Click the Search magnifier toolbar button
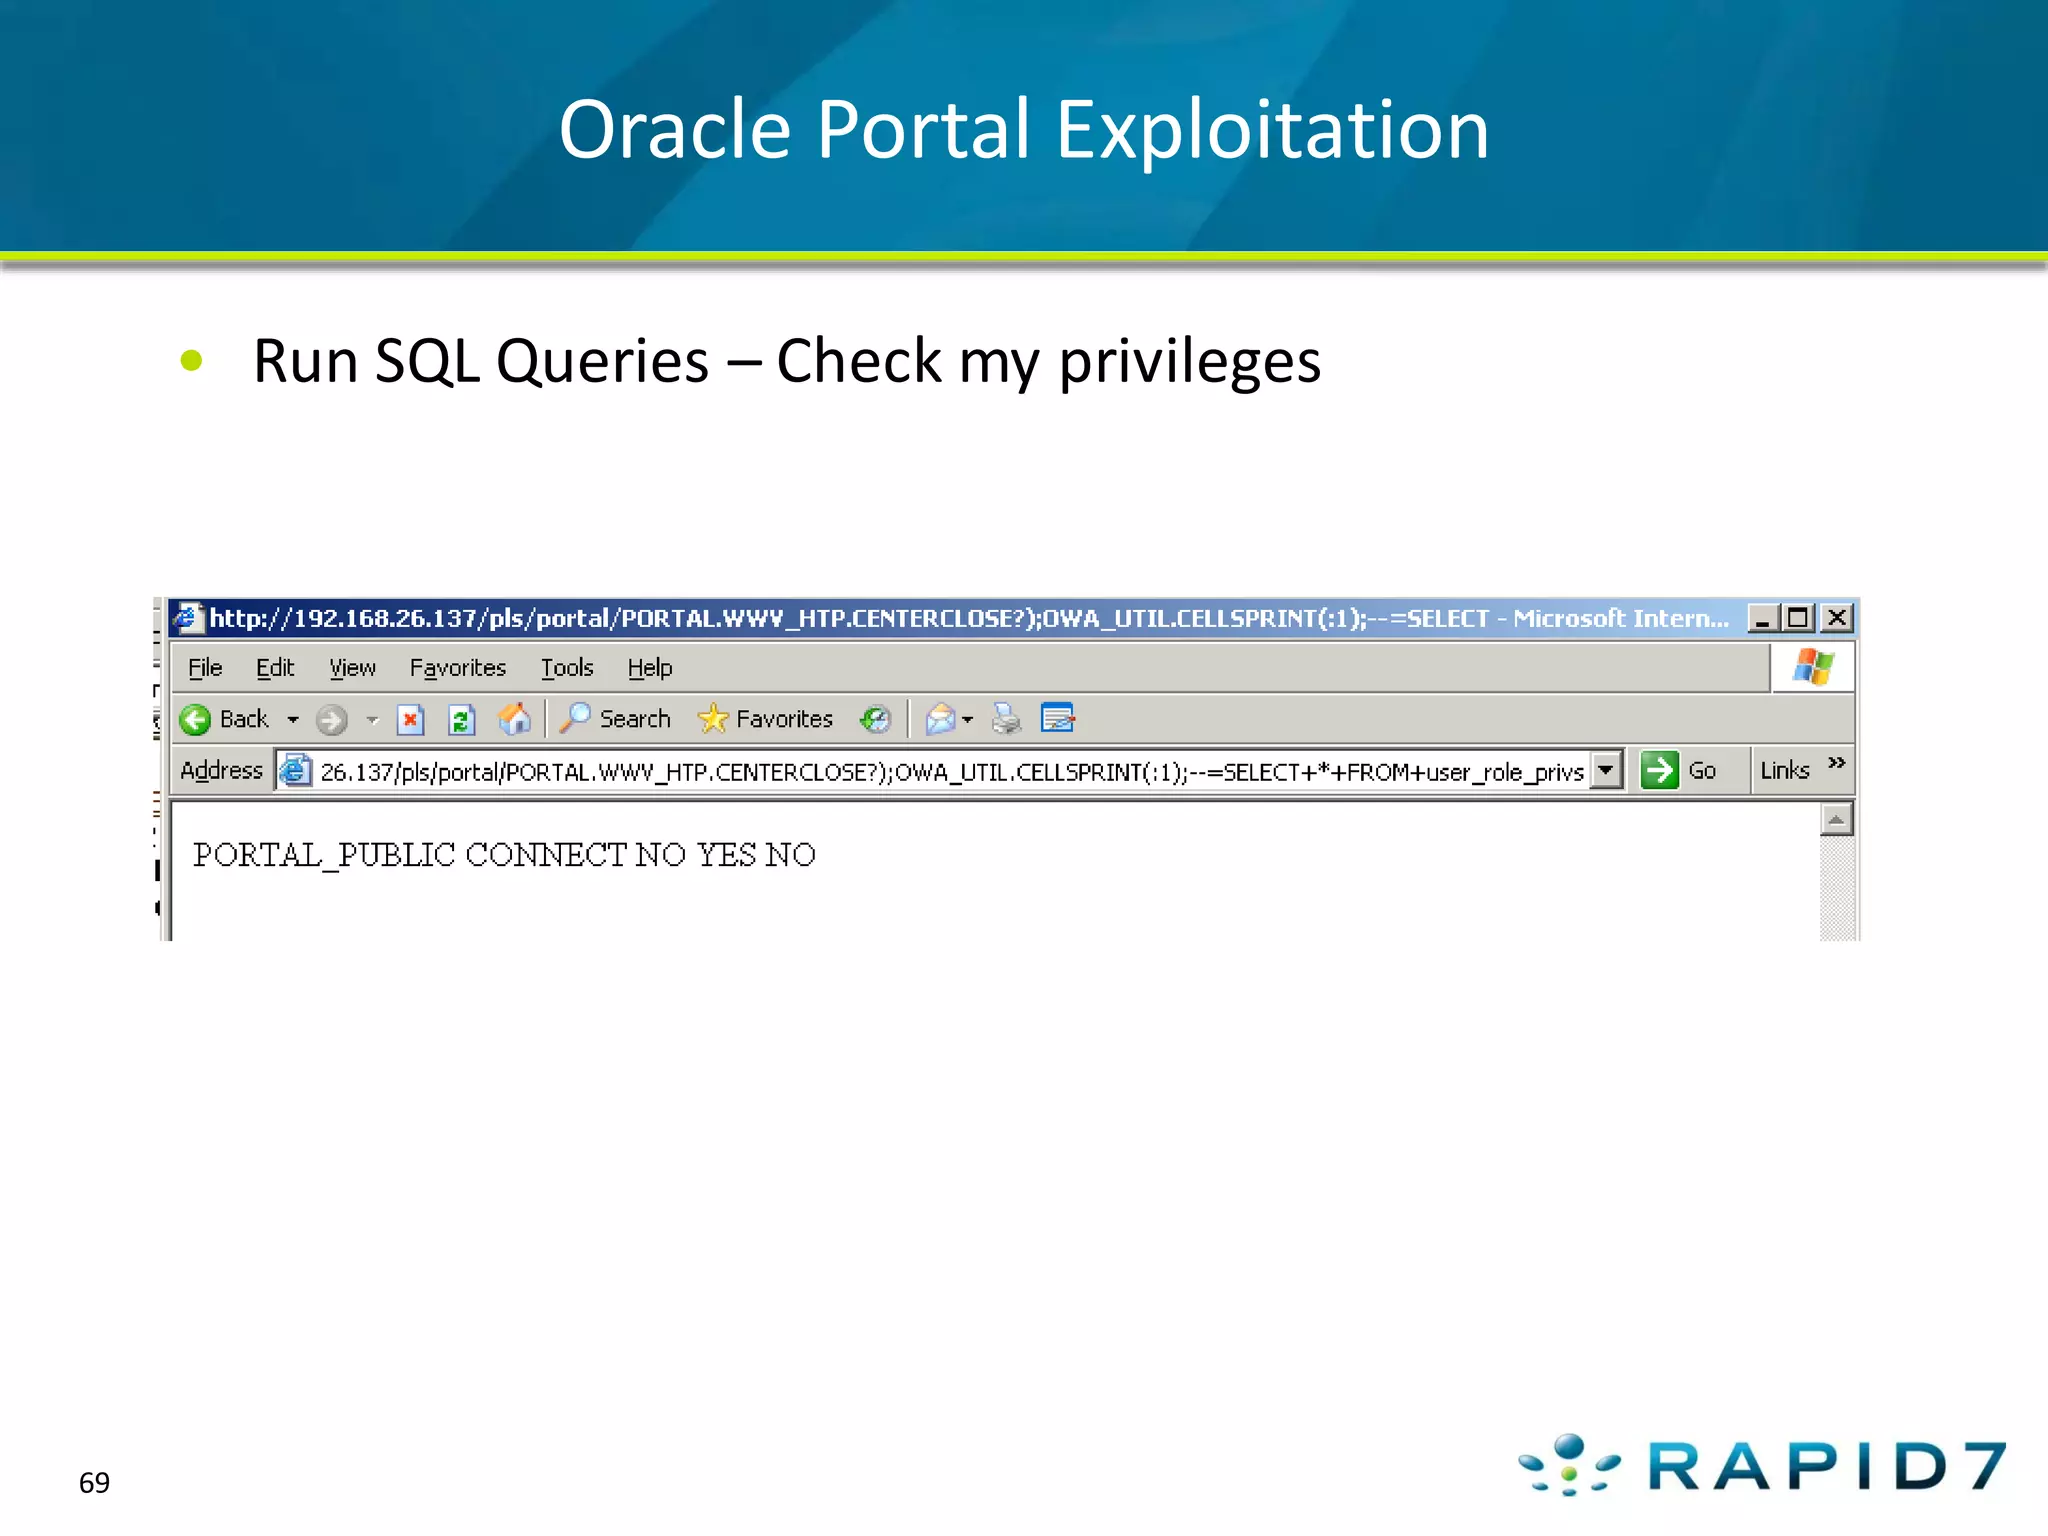Viewport: 2048px width, 1536px height. coord(615,718)
